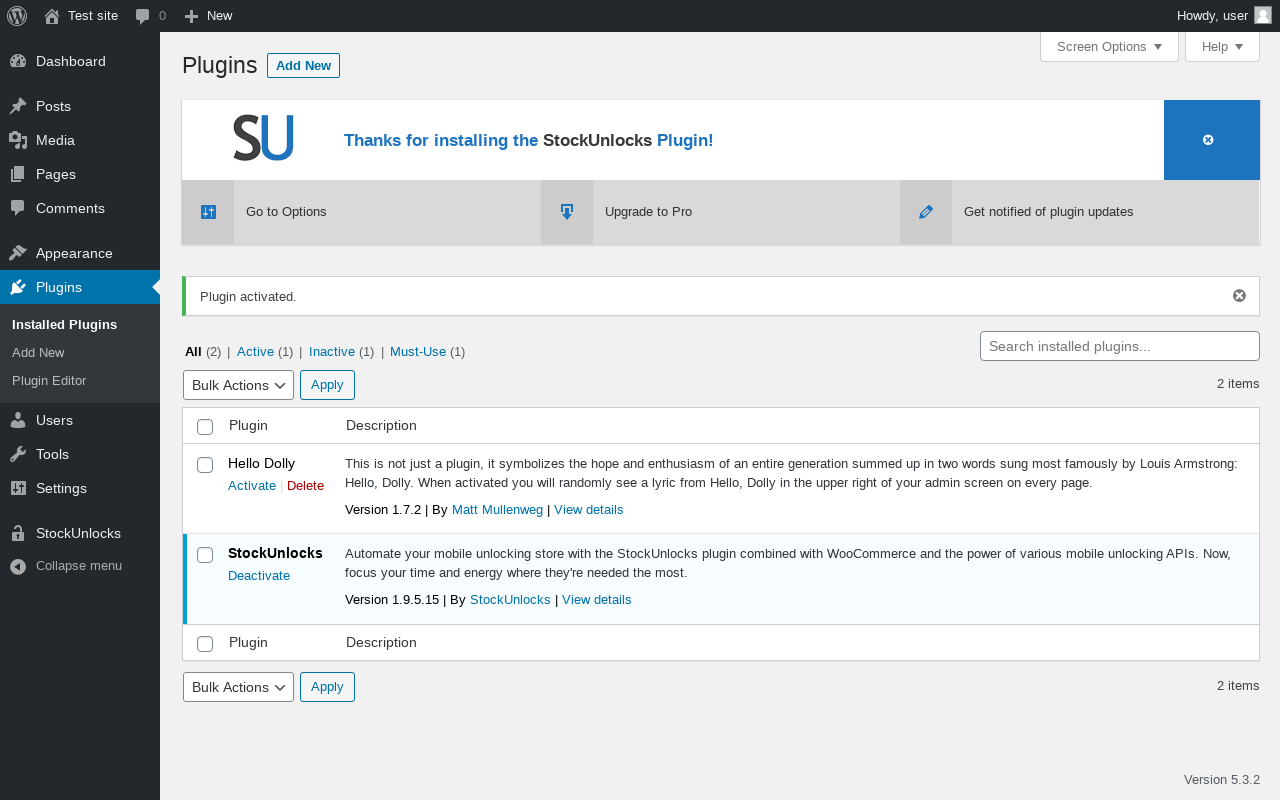1280x800 pixels.
Task: Click Get notified of plugin updates
Action: (1048, 212)
